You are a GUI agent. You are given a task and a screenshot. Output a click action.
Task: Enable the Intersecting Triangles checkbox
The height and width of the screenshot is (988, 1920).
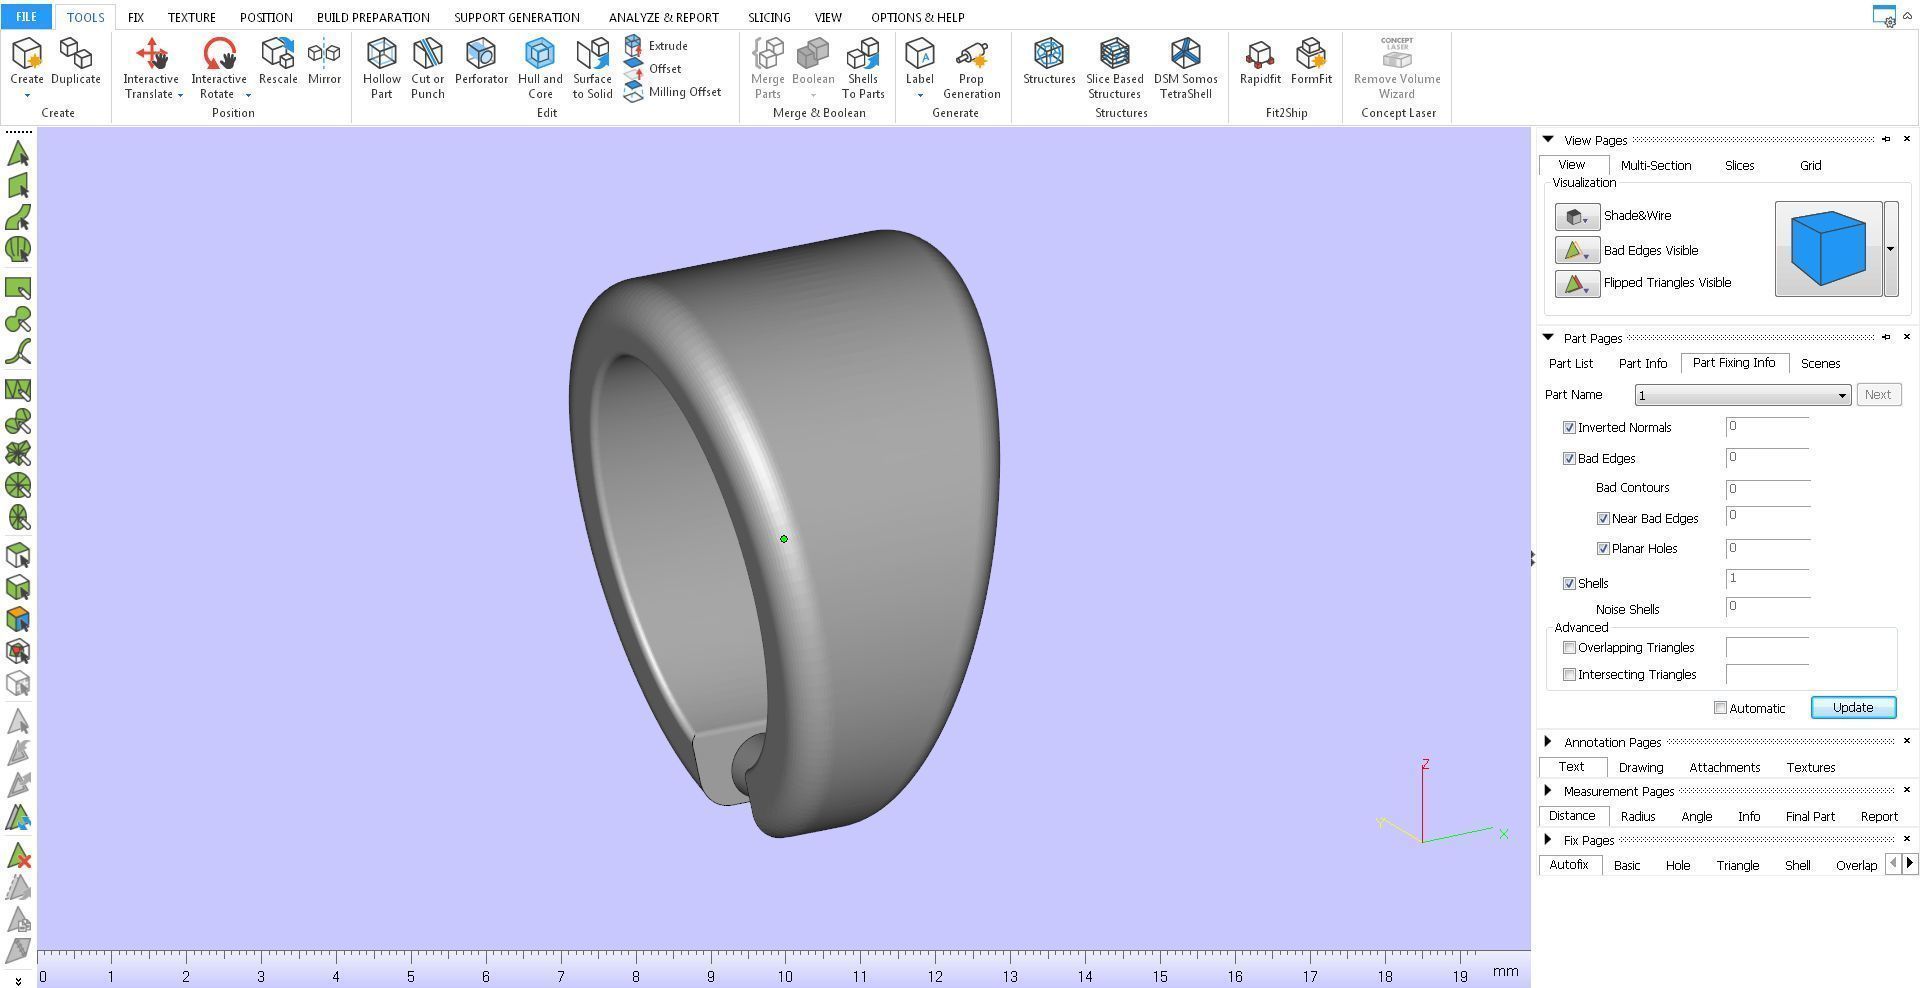tap(1569, 675)
